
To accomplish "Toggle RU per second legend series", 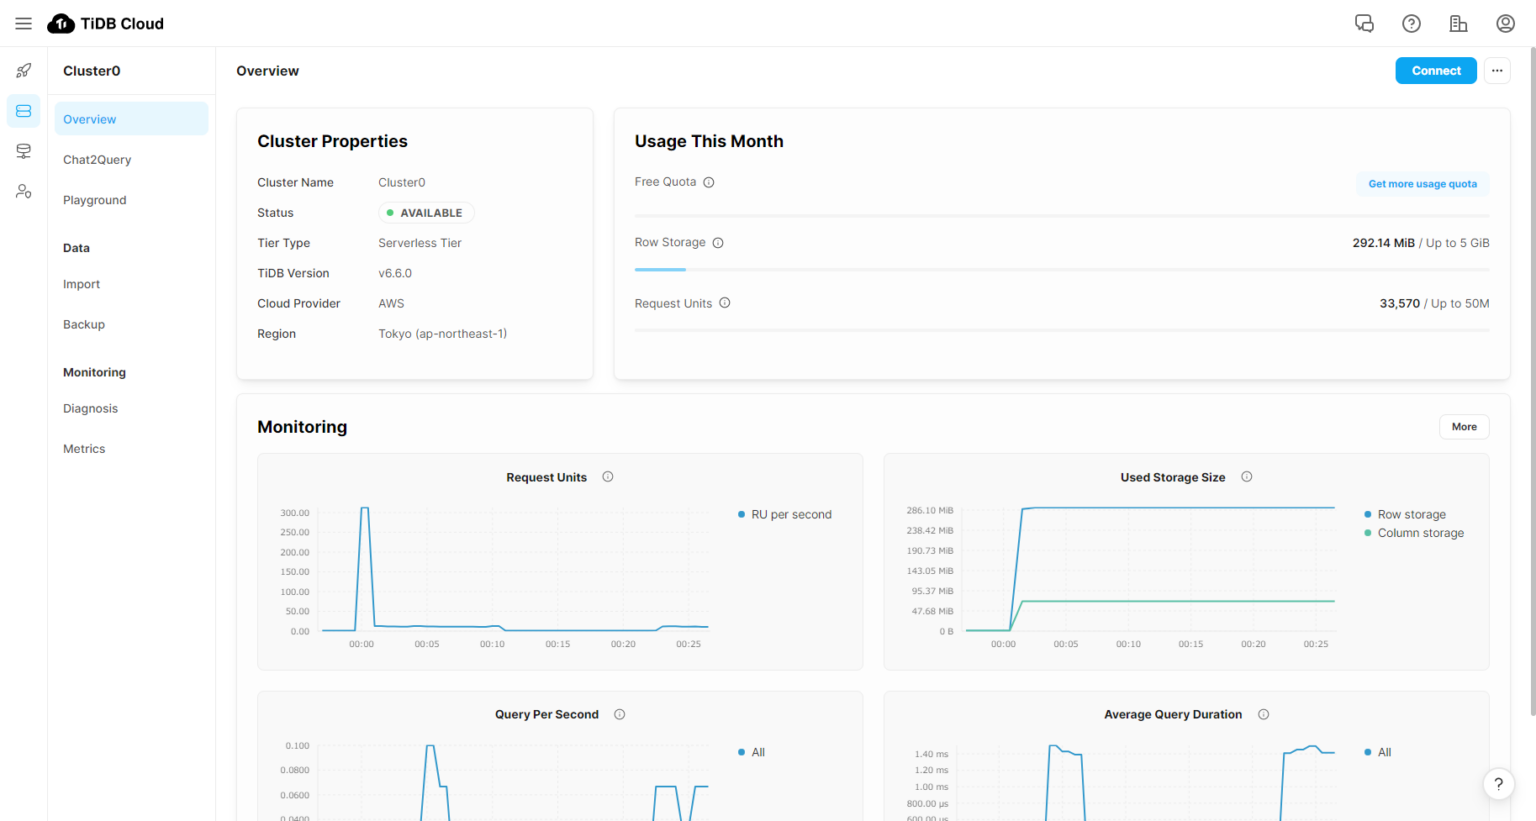I will (x=790, y=515).
